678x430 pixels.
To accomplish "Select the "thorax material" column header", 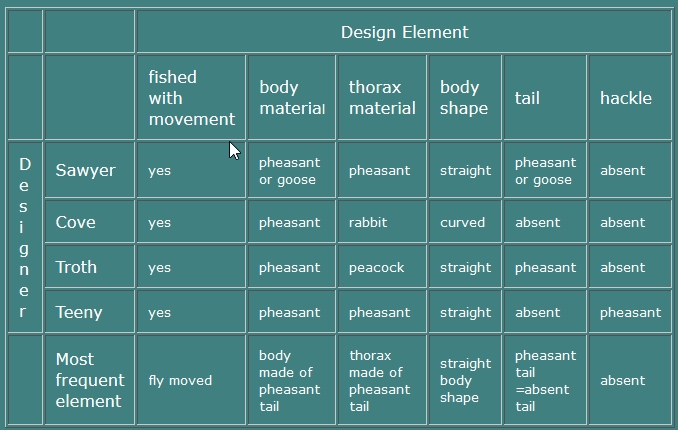I will tap(382, 98).
